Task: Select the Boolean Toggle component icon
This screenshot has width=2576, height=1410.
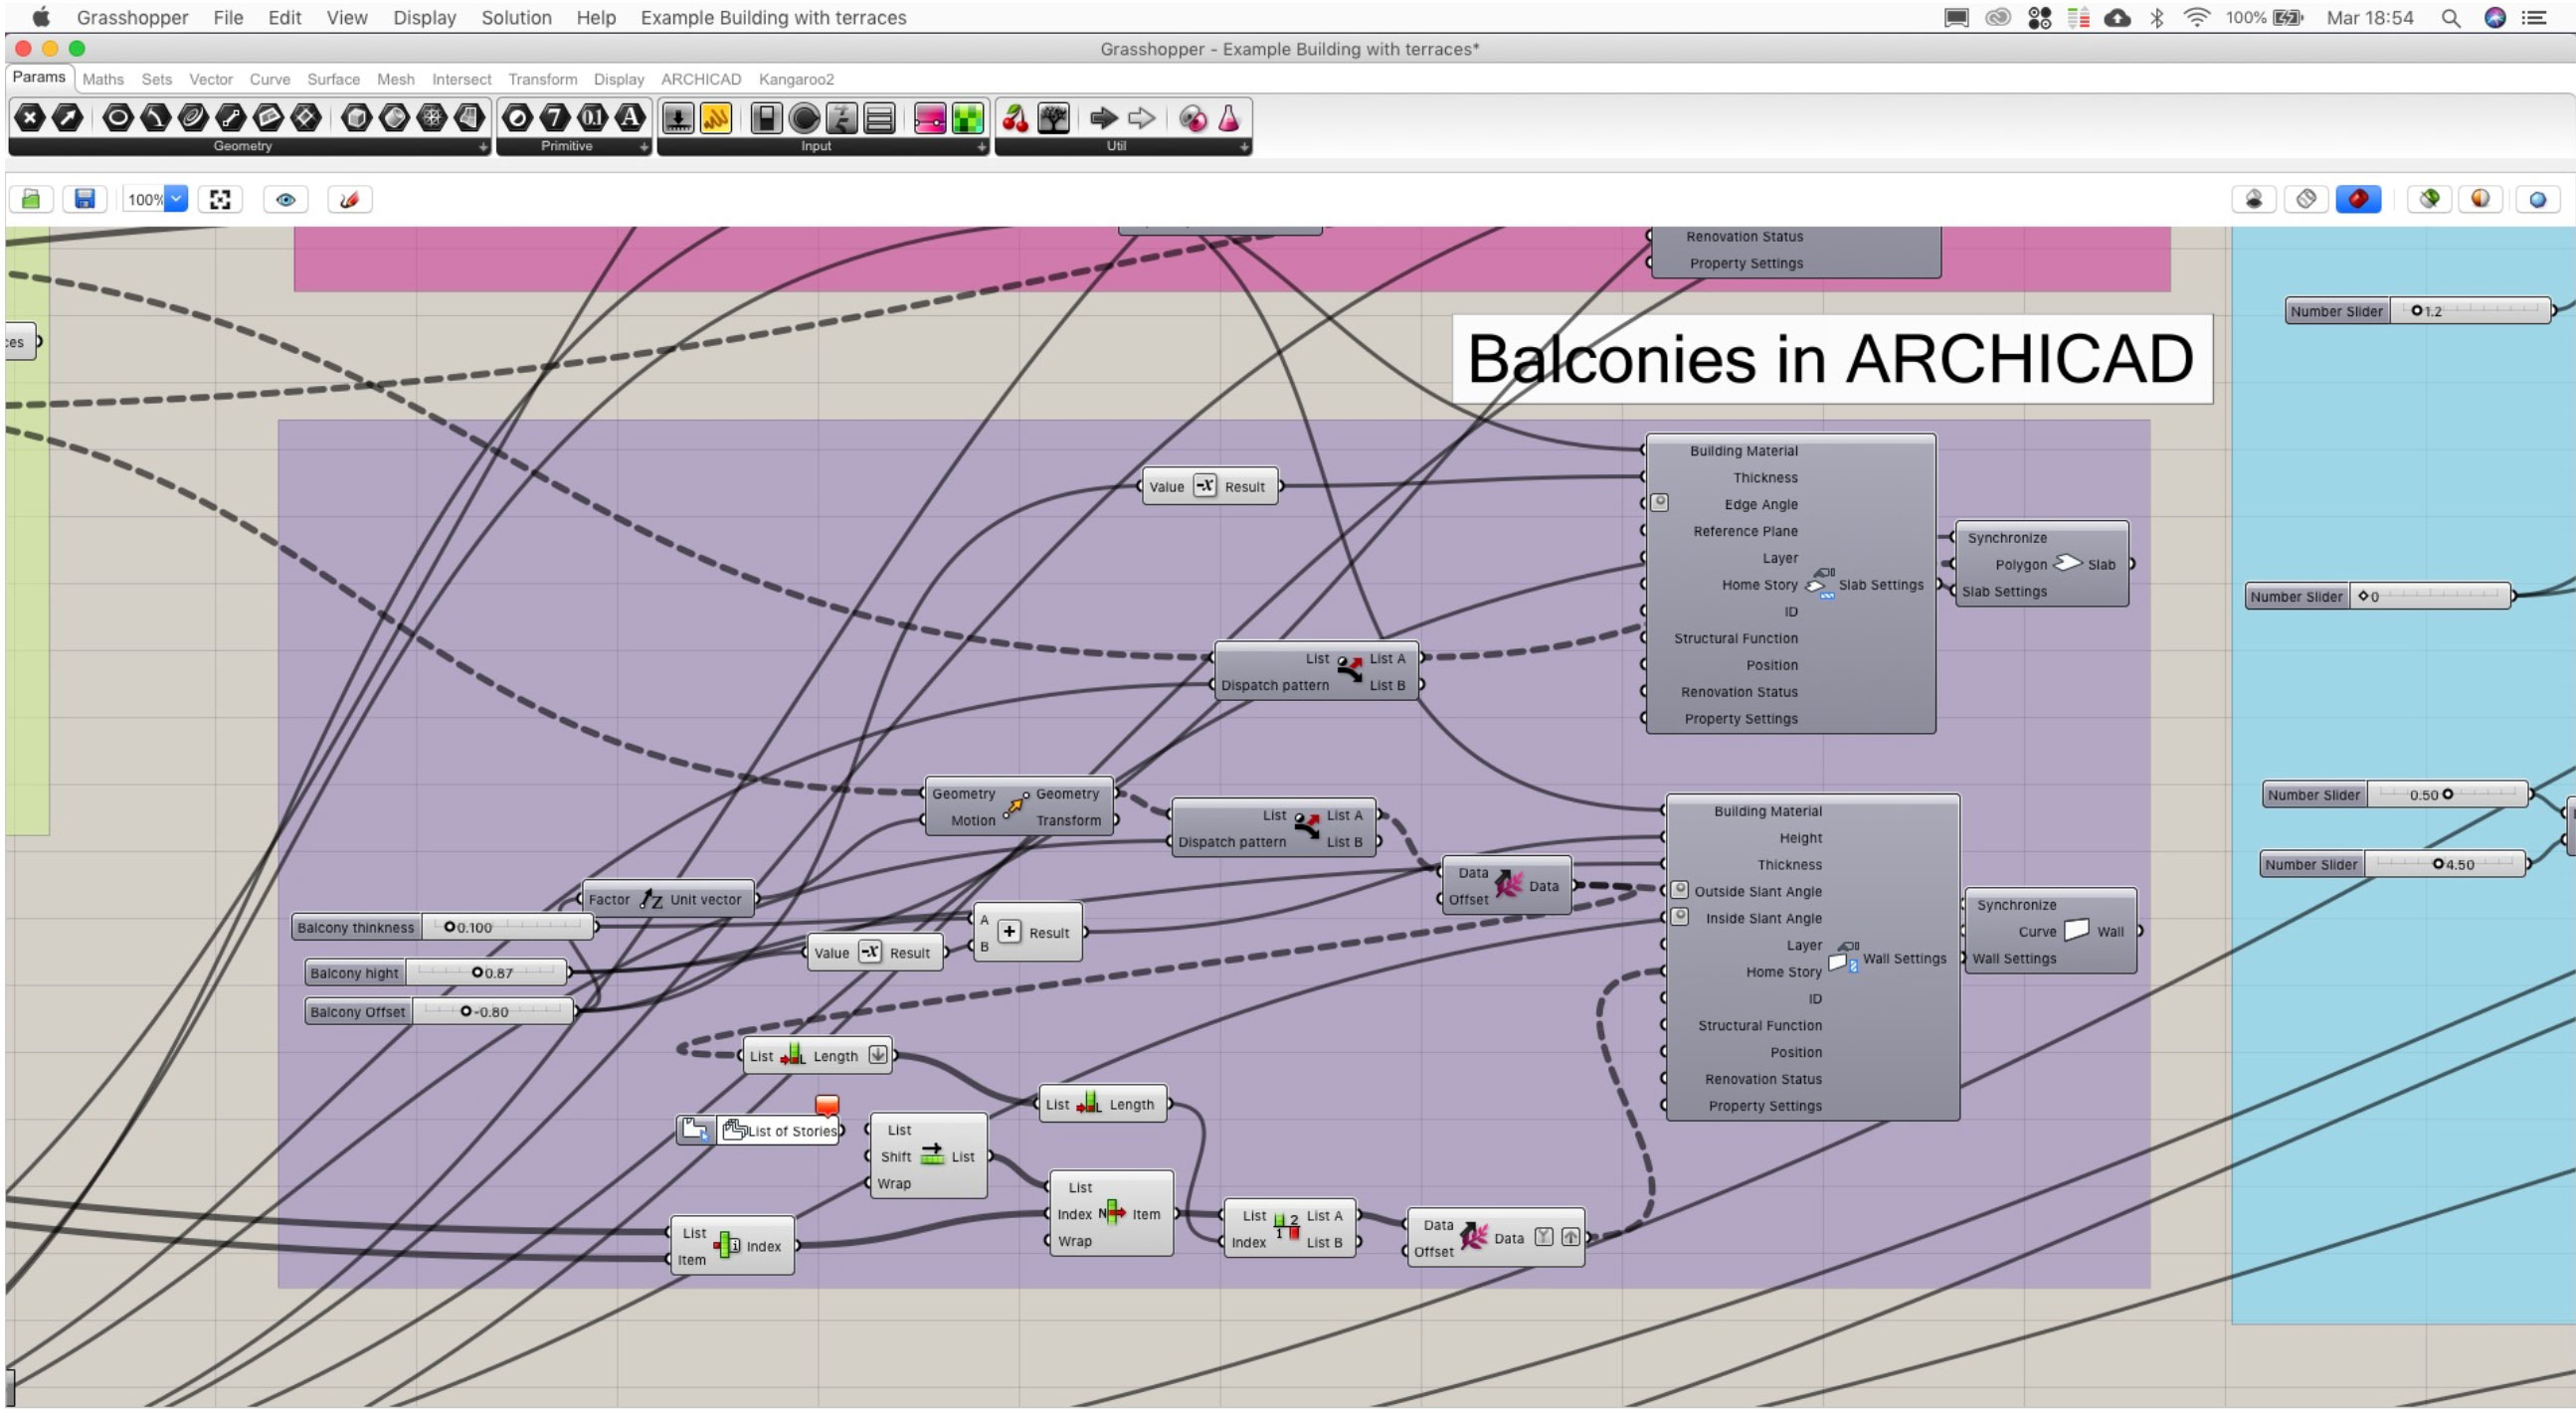Action: tap(766, 119)
